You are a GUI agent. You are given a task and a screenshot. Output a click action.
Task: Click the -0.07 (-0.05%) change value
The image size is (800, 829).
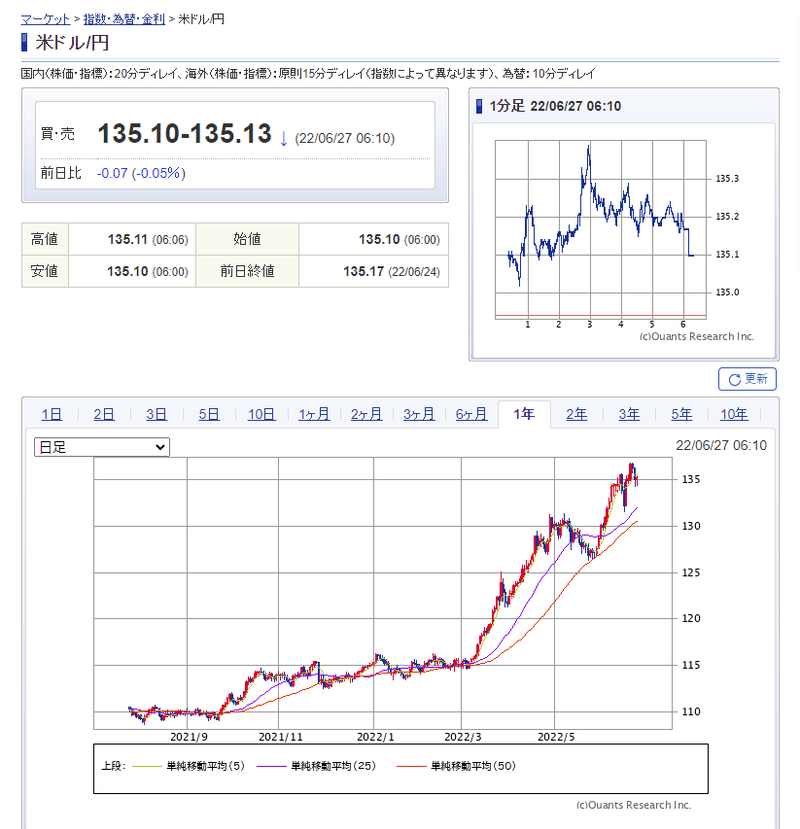click(x=141, y=173)
